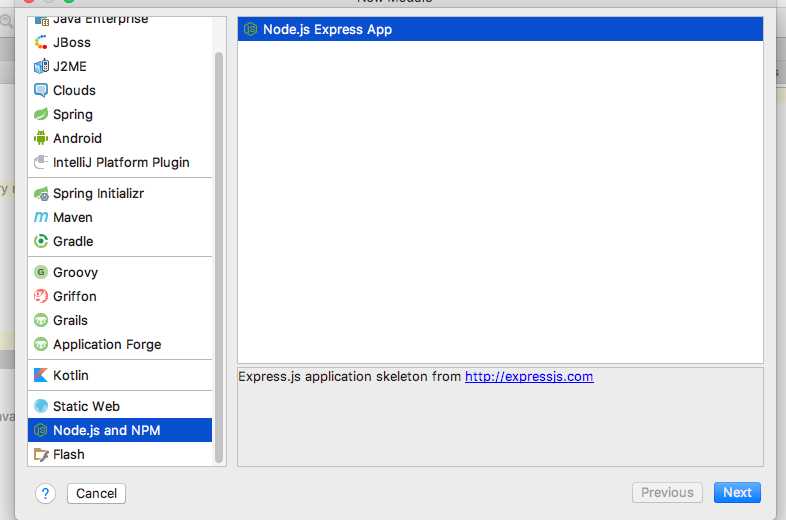The image size is (786, 520).
Task: Click the J2ME phone icon
Action: tap(41, 66)
